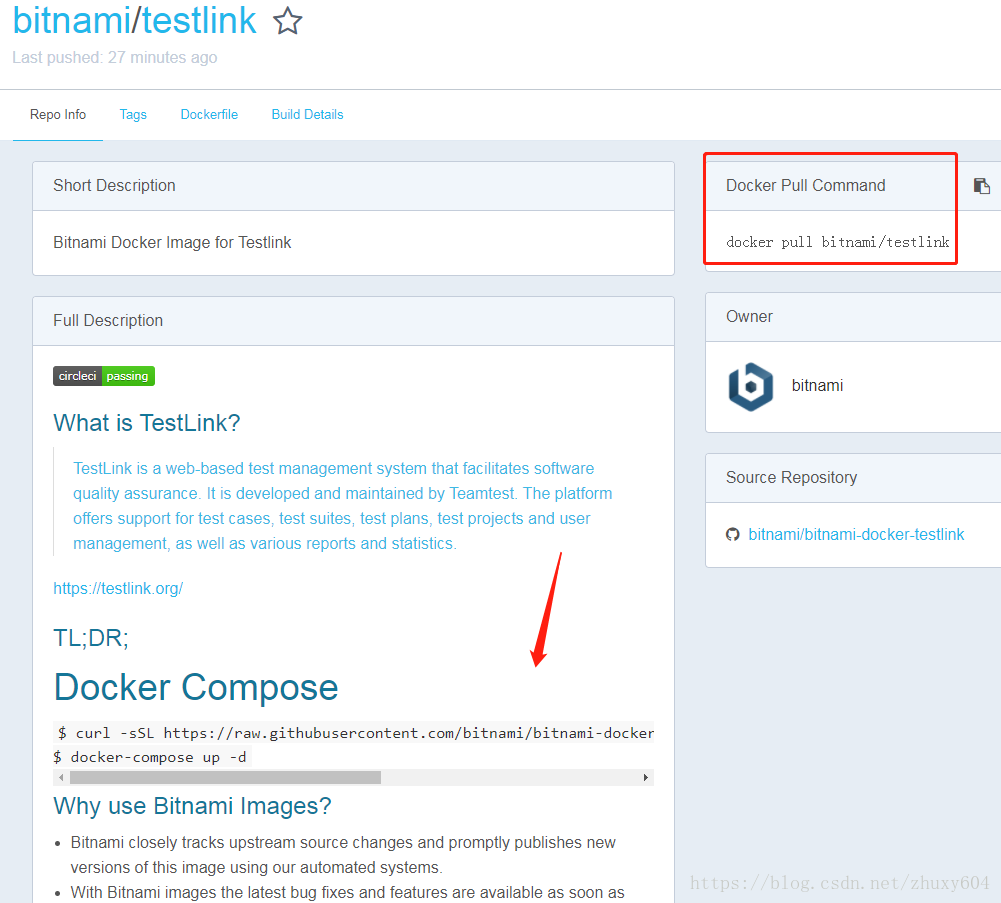1001x903 pixels.
Task: Click the Last pushed 27 minutes ago text
Action: pyautogui.click(x=115, y=57)
